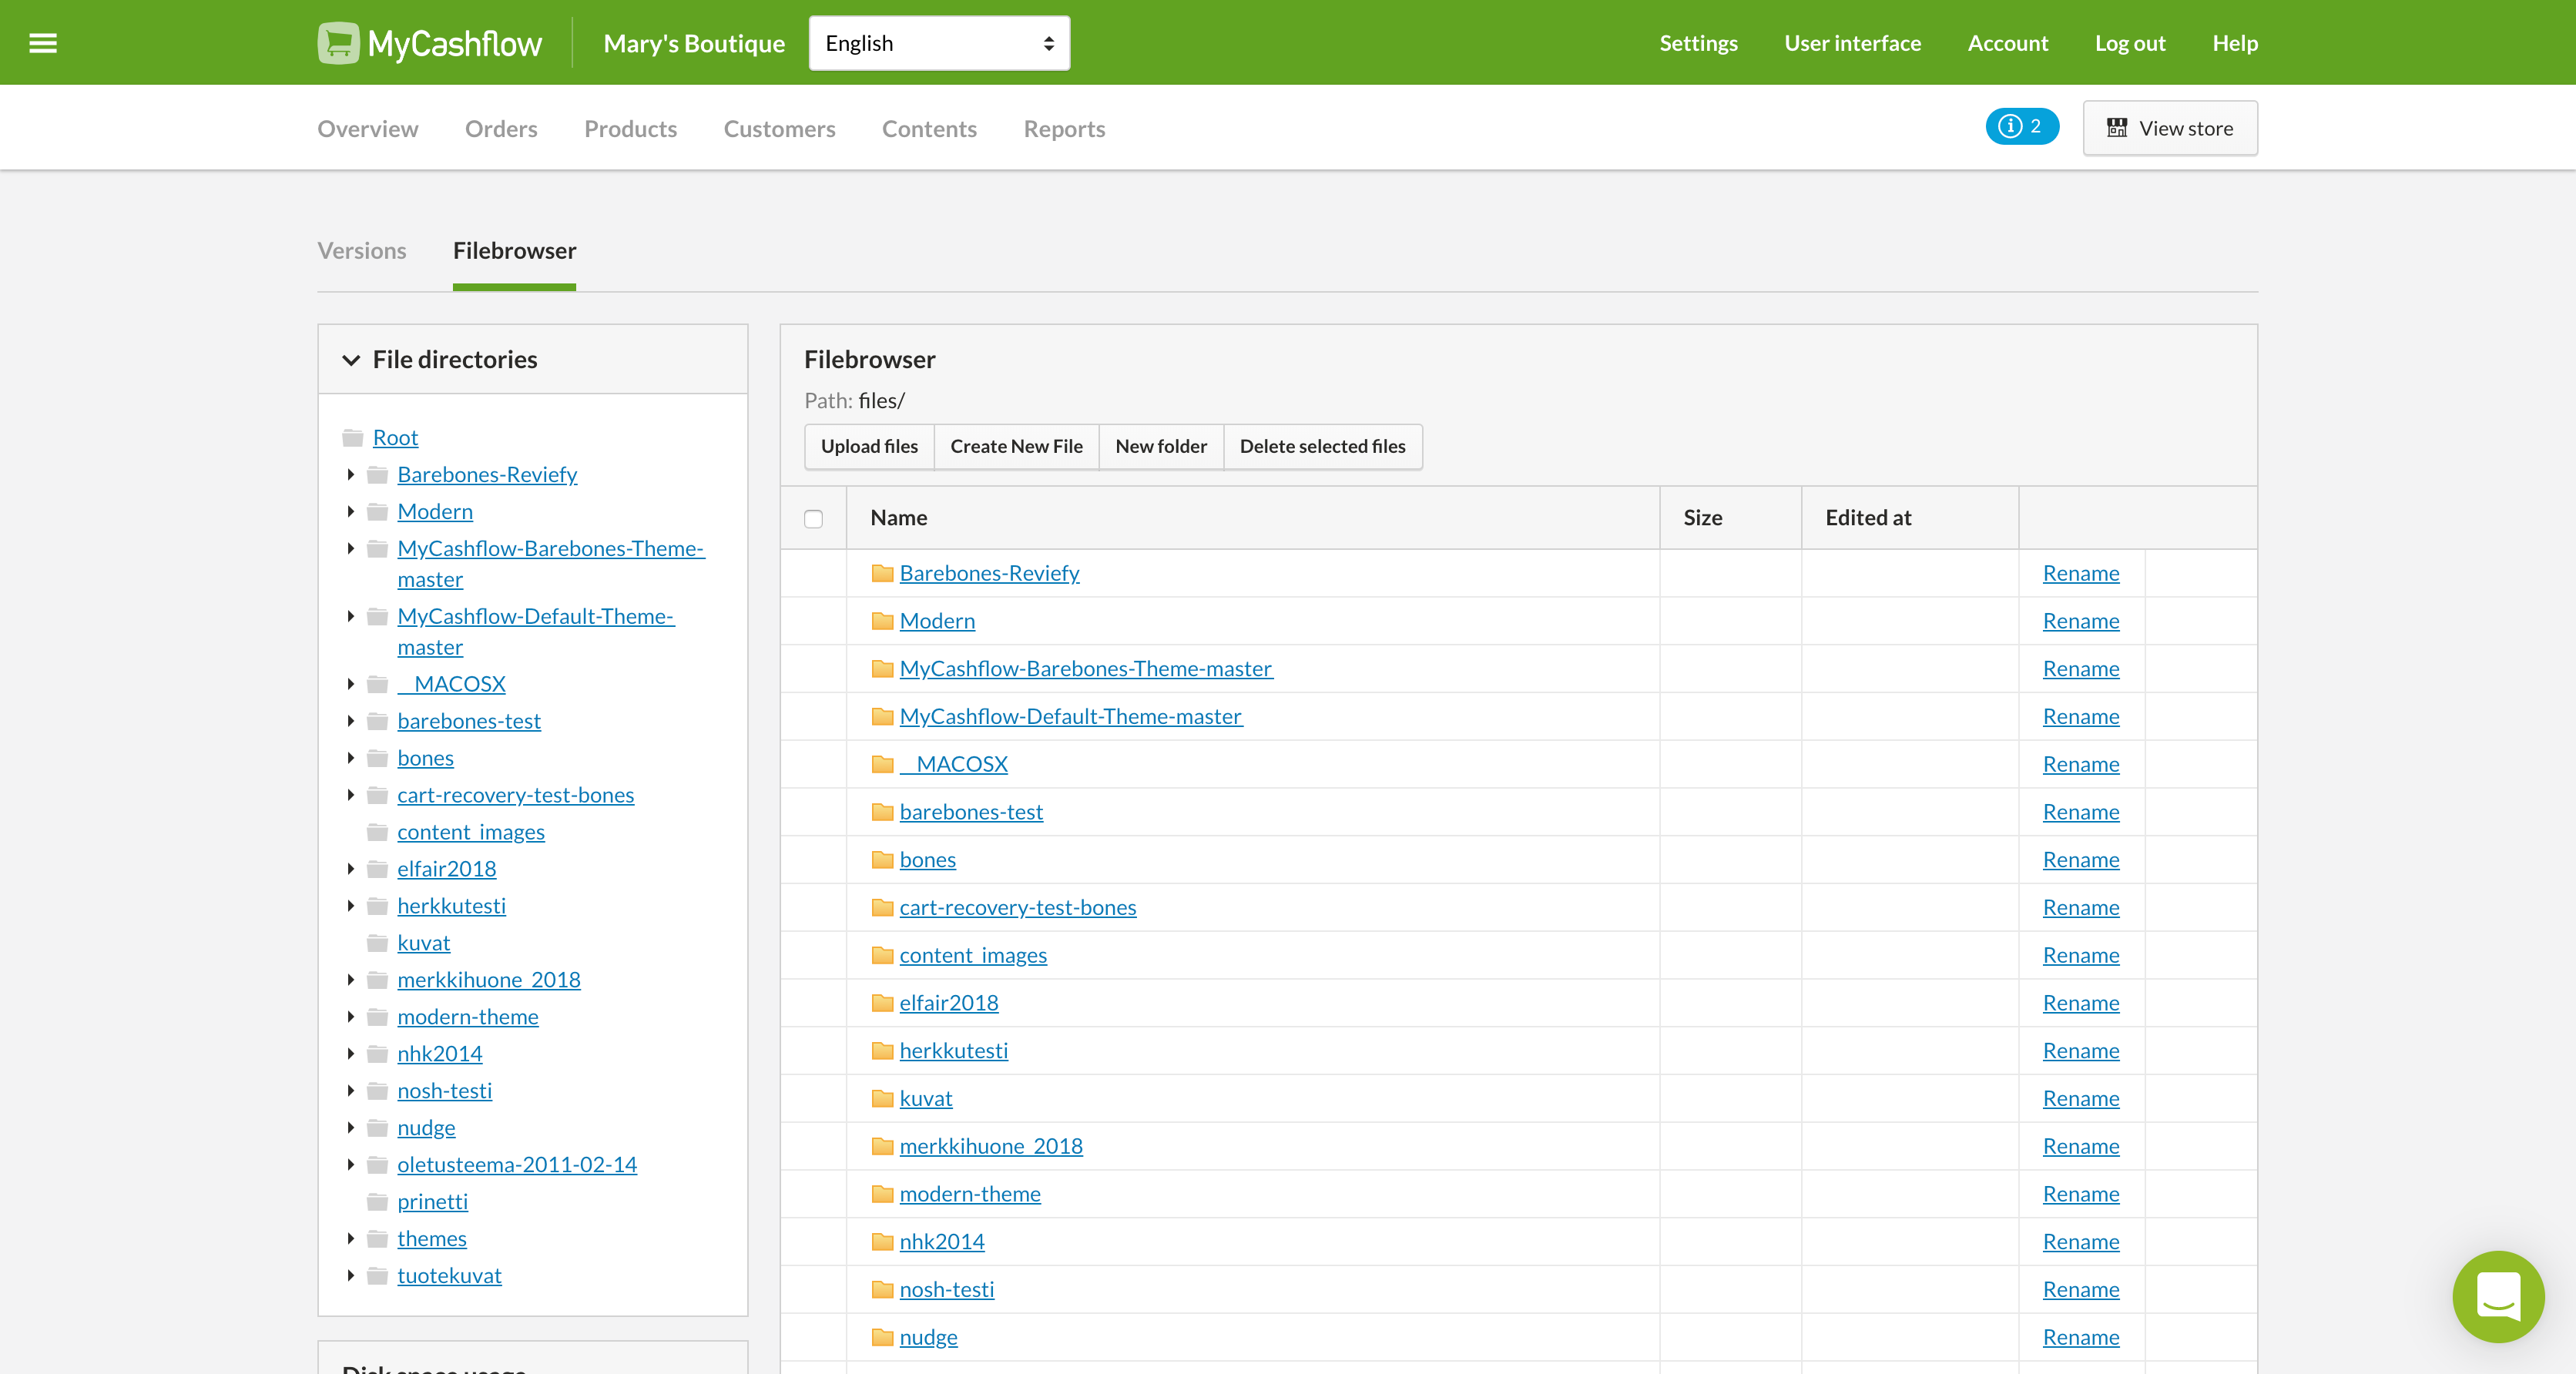The height and width of the screenshot is (1374, 2576).
Task: Click the New folder button
Action: (1161, 446)
